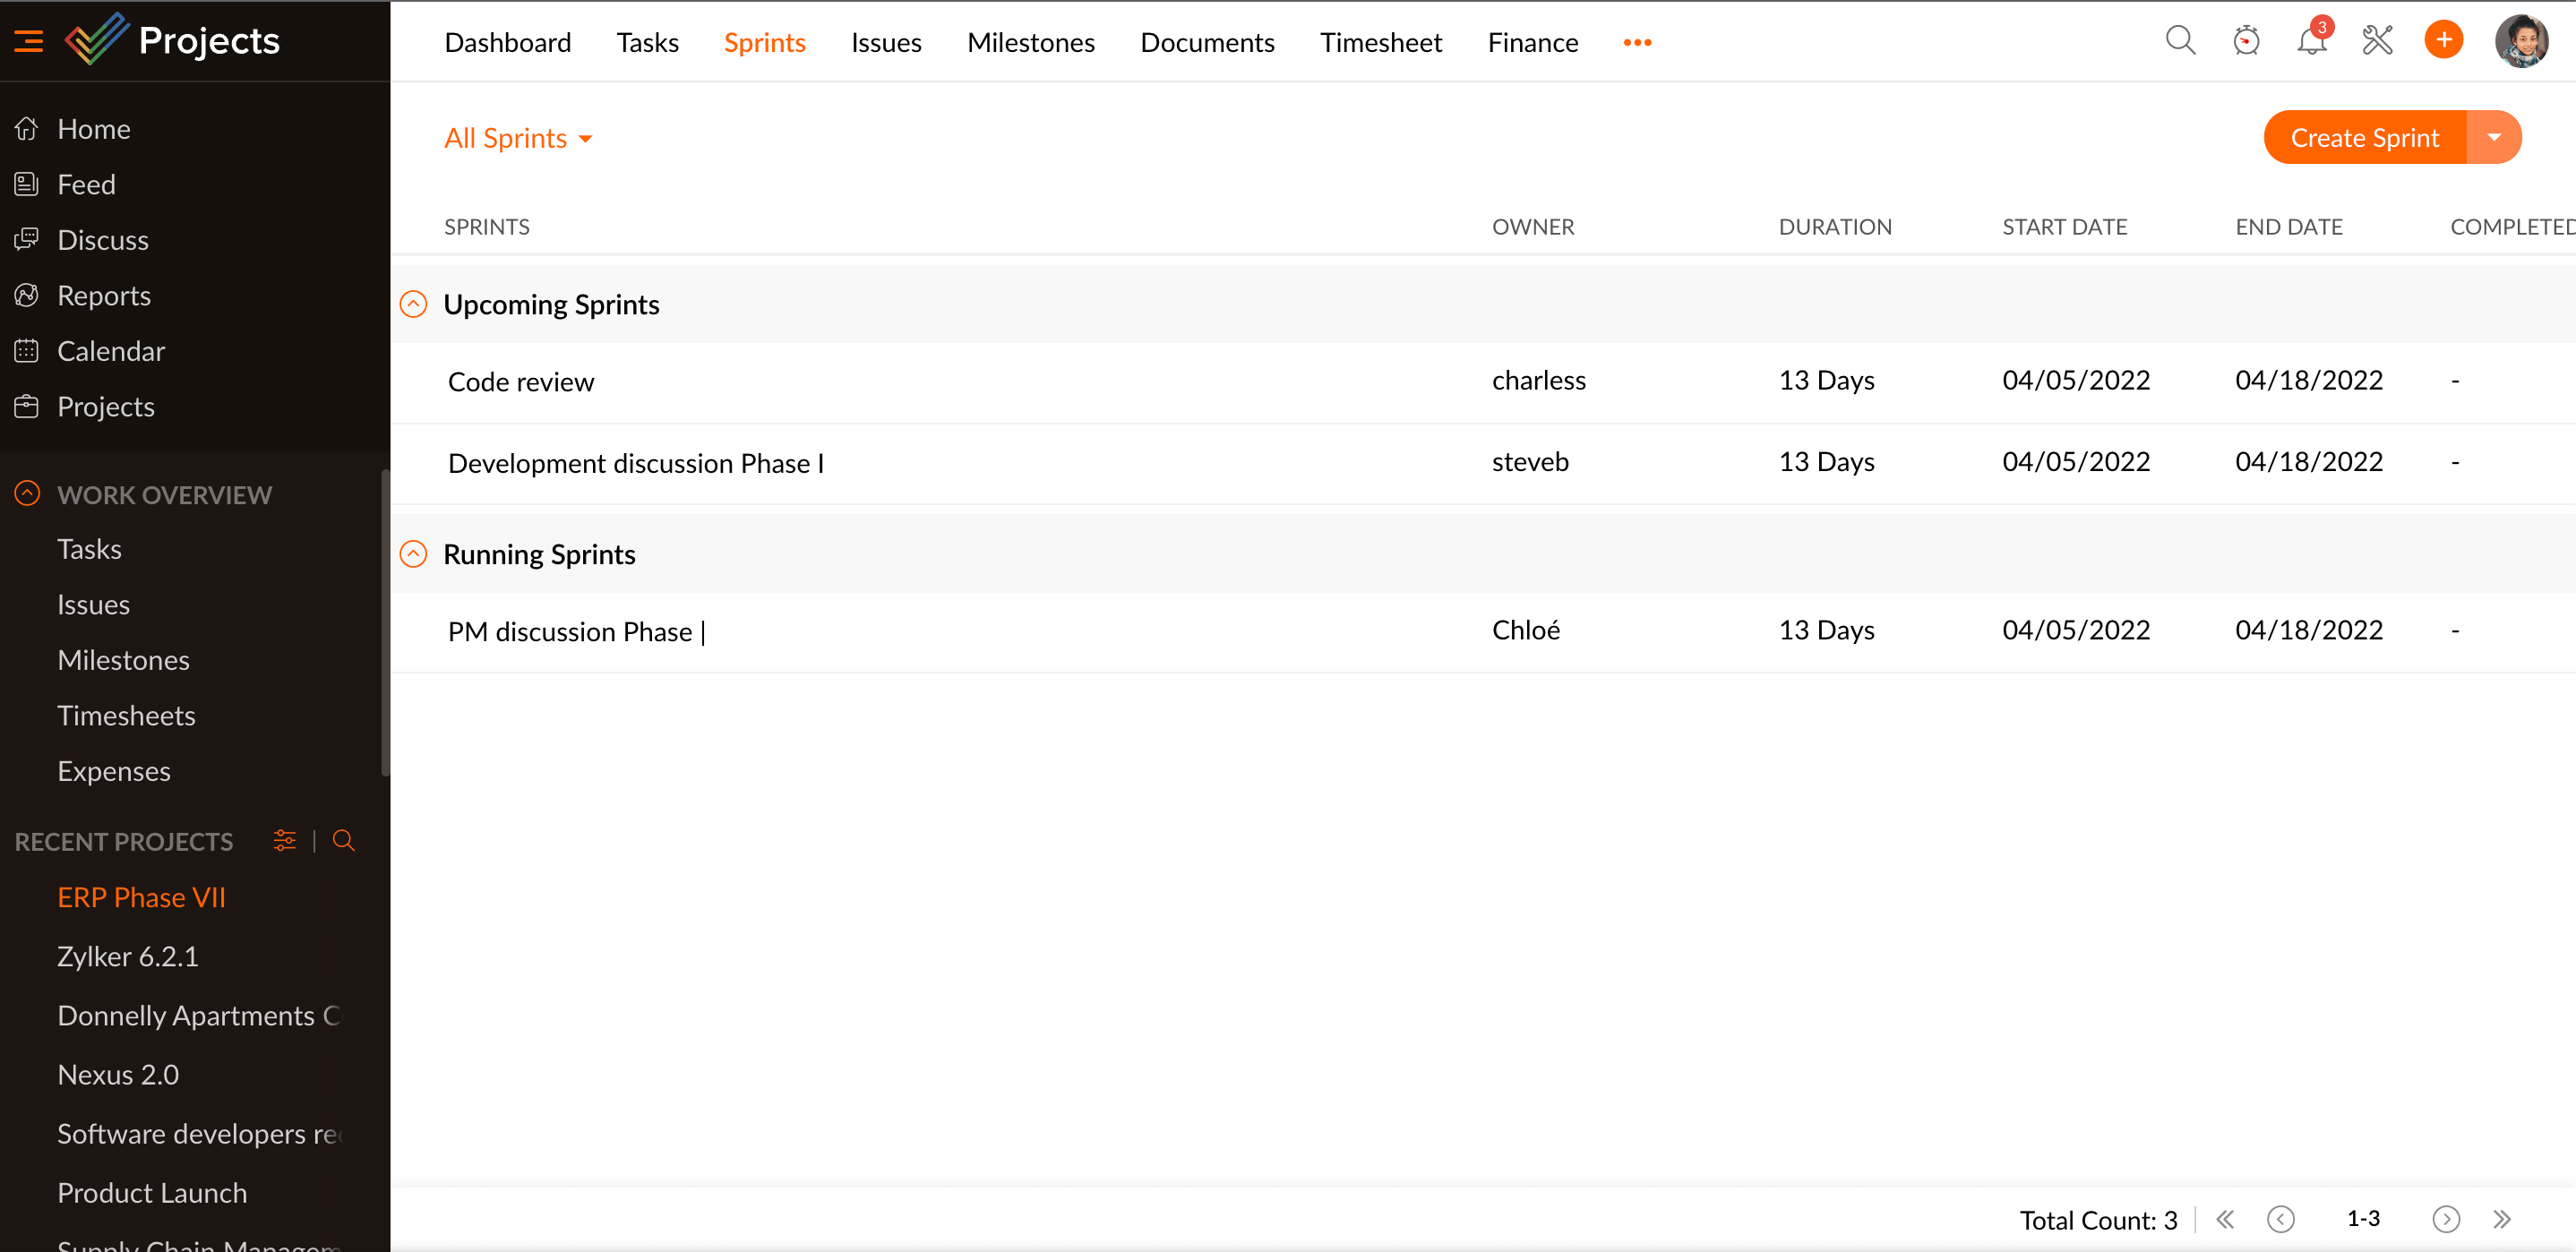Open the All Sprints filter dropdown
Image resolution: width=2576 pixels, height=1252 pixels.
(x=518, y=138)
